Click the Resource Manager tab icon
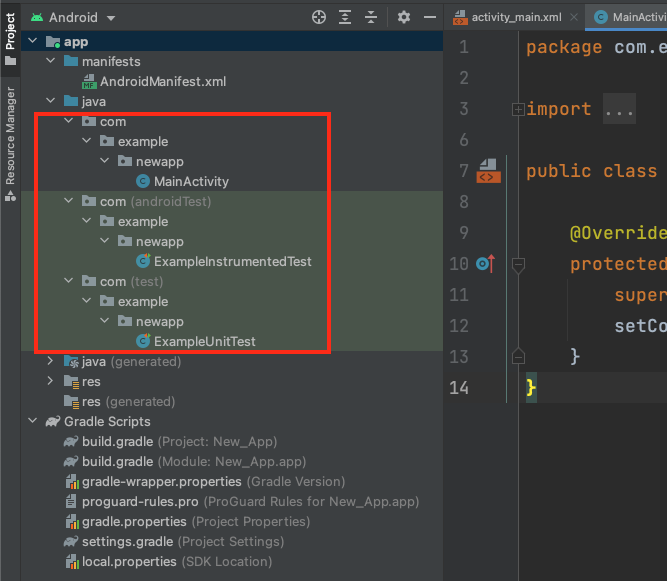This screenshot has width=667, height=581. pyautogui.click(x=10, y=197)
